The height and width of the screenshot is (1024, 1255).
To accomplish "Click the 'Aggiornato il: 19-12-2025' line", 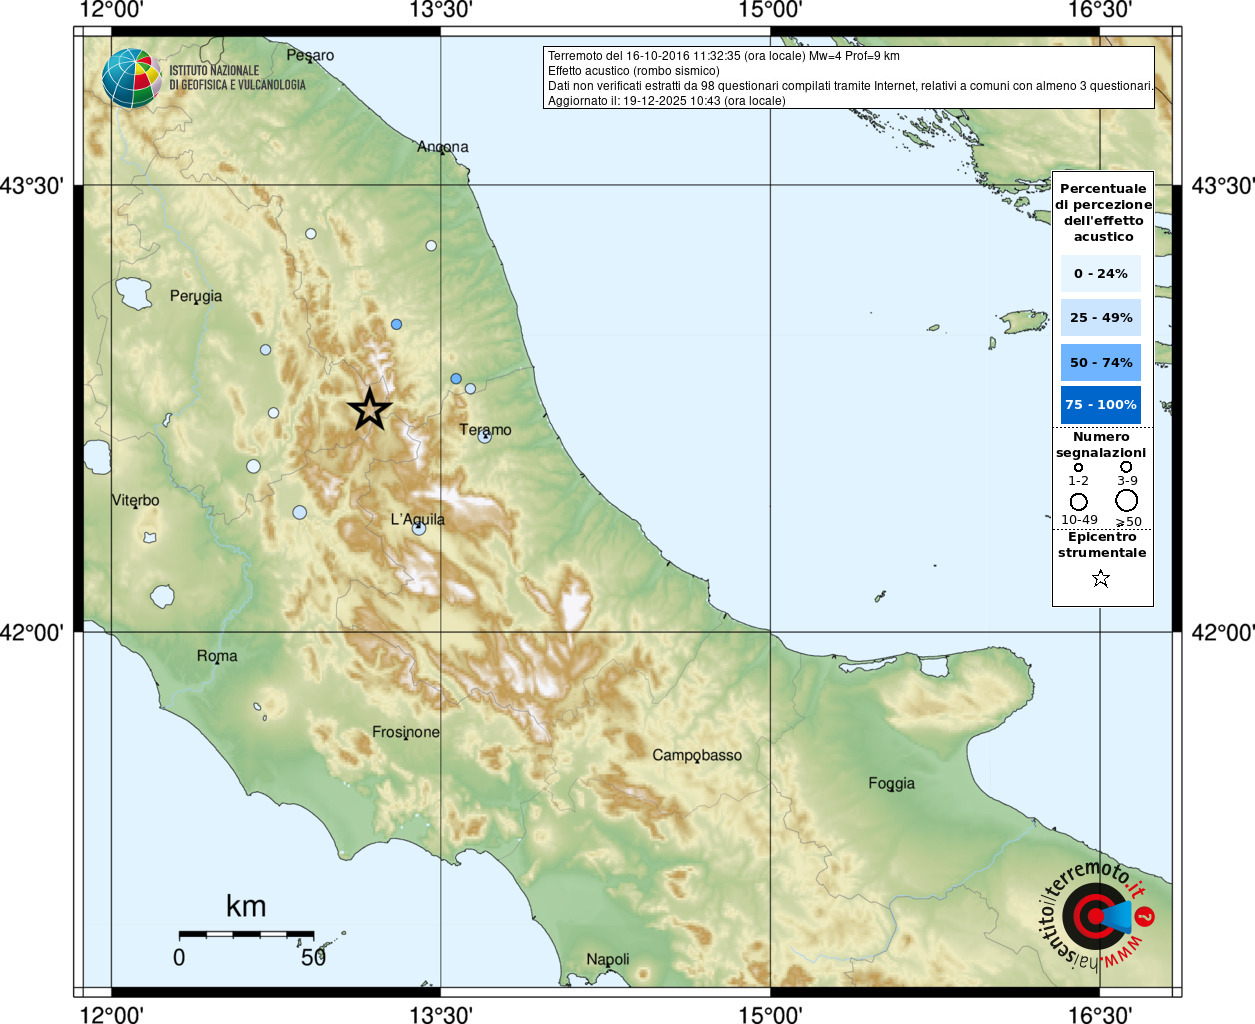I will coord(667,101).
